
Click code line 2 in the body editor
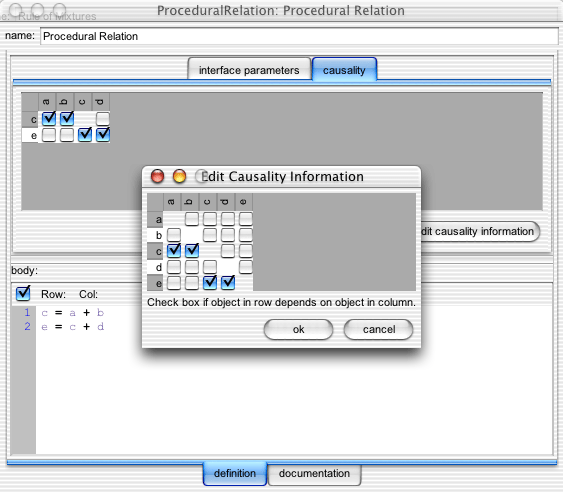(73, 327)
